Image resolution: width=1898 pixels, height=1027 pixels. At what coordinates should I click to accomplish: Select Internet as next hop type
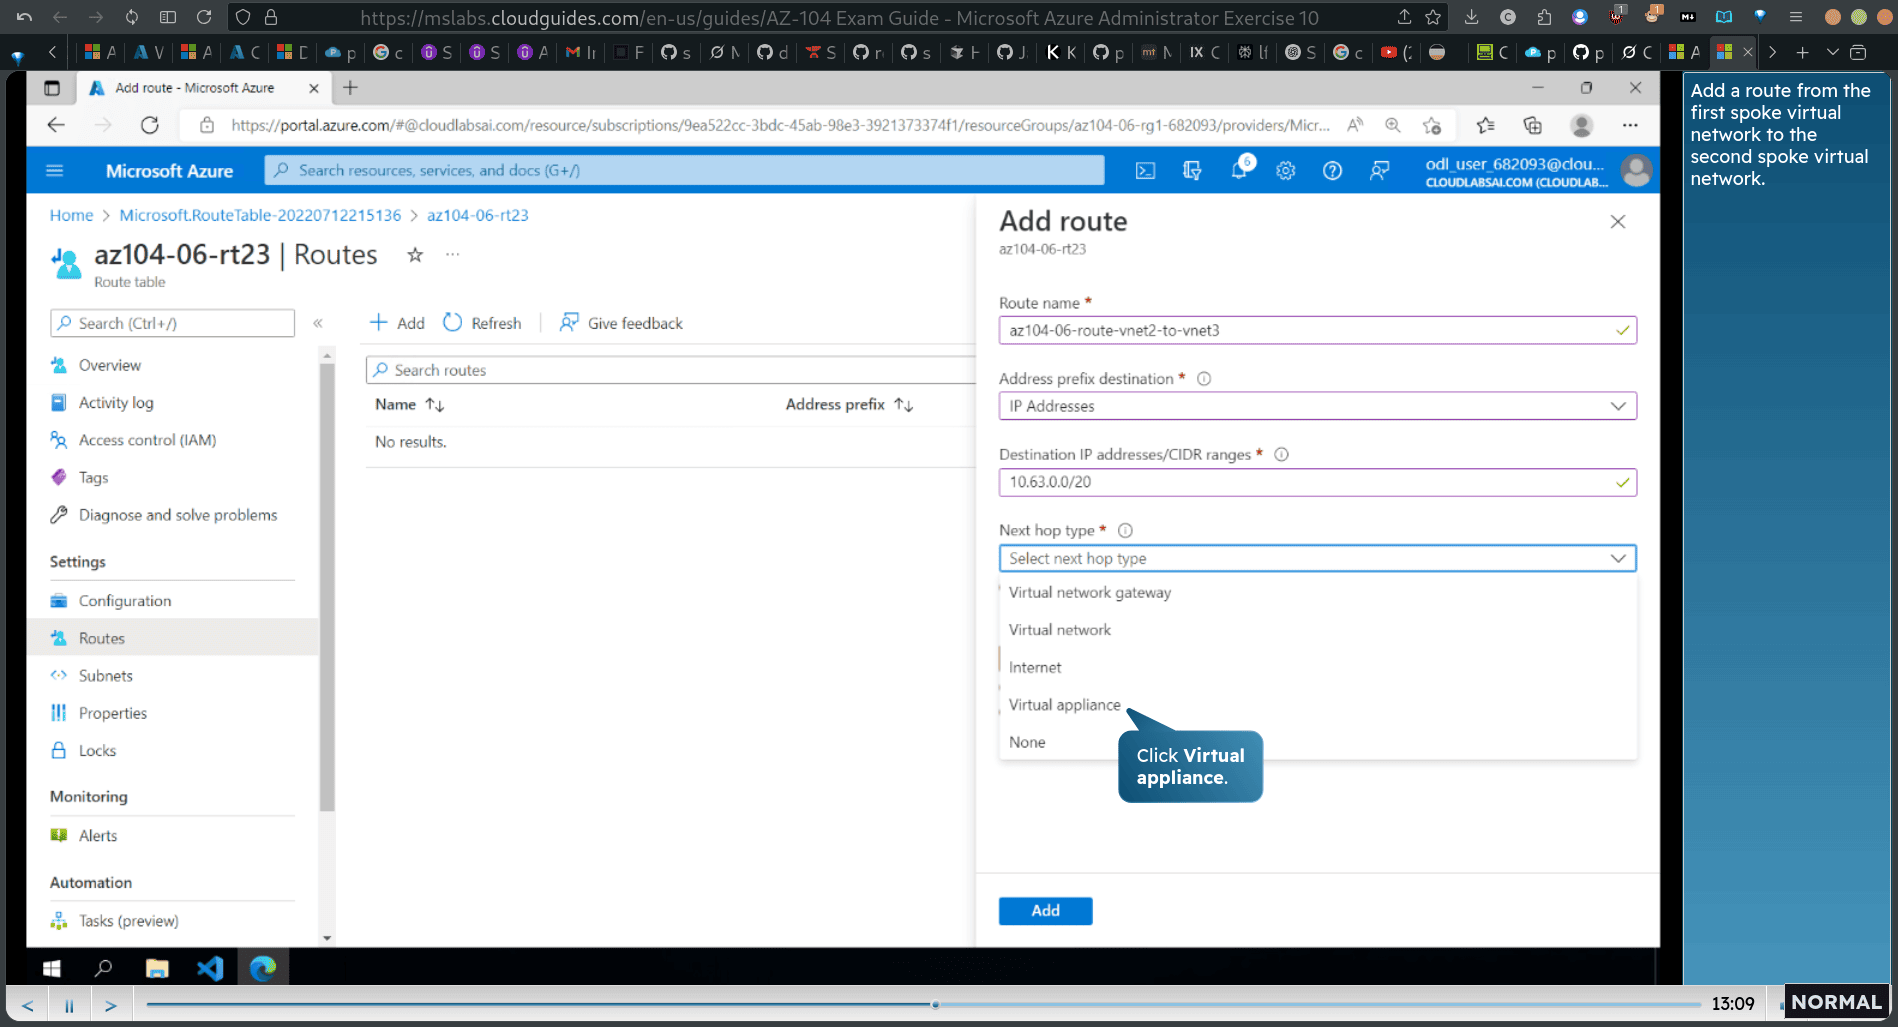point(1035,667)
